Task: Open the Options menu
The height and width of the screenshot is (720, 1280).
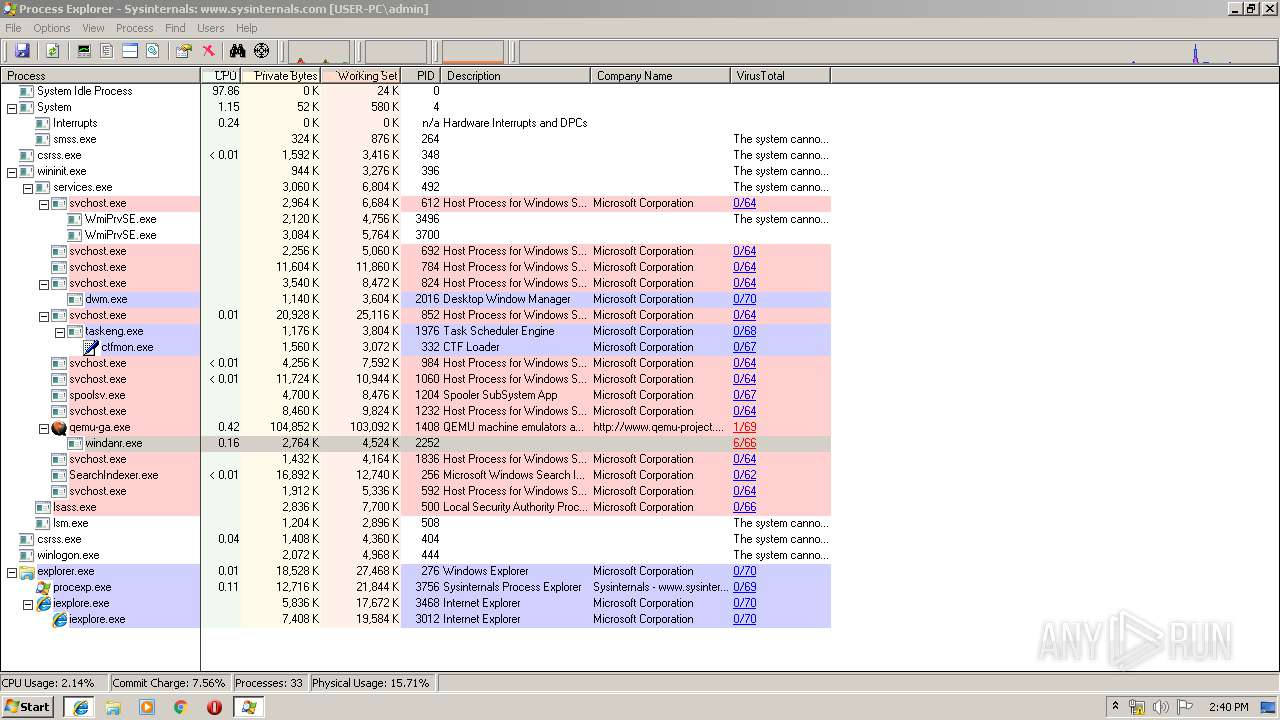Action: click(51, 28)
